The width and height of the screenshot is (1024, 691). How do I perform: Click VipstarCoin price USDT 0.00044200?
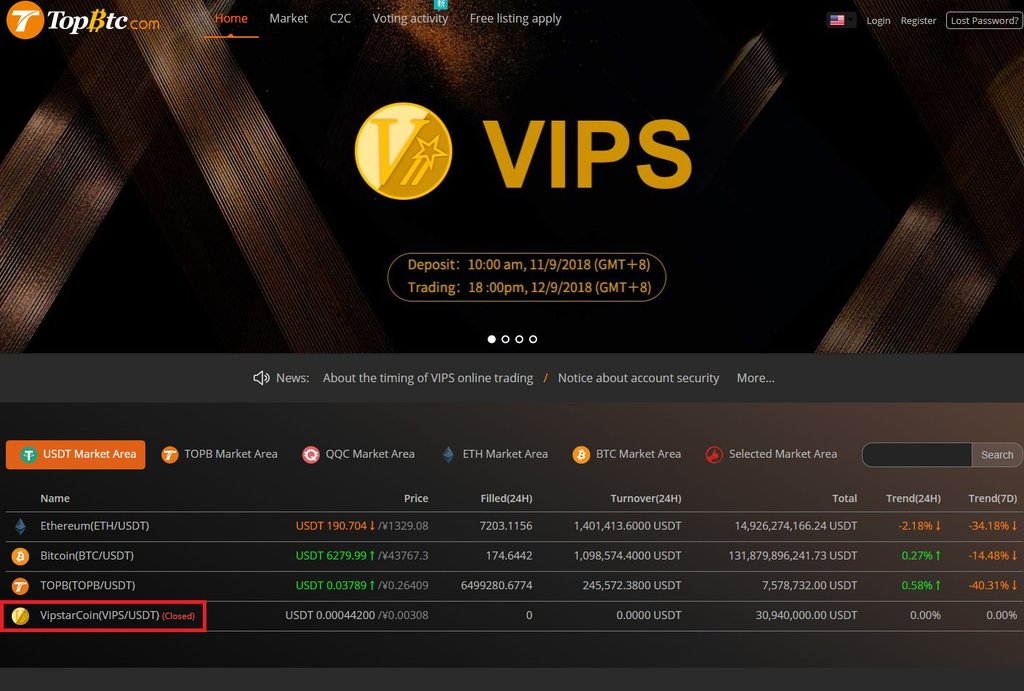point(330,615)
